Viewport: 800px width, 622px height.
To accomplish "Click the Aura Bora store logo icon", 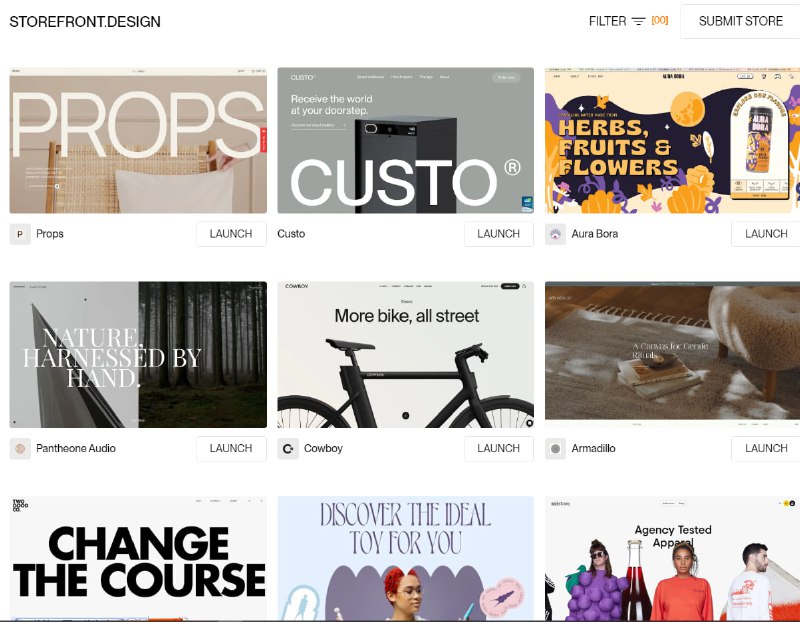I will [555, 234].
